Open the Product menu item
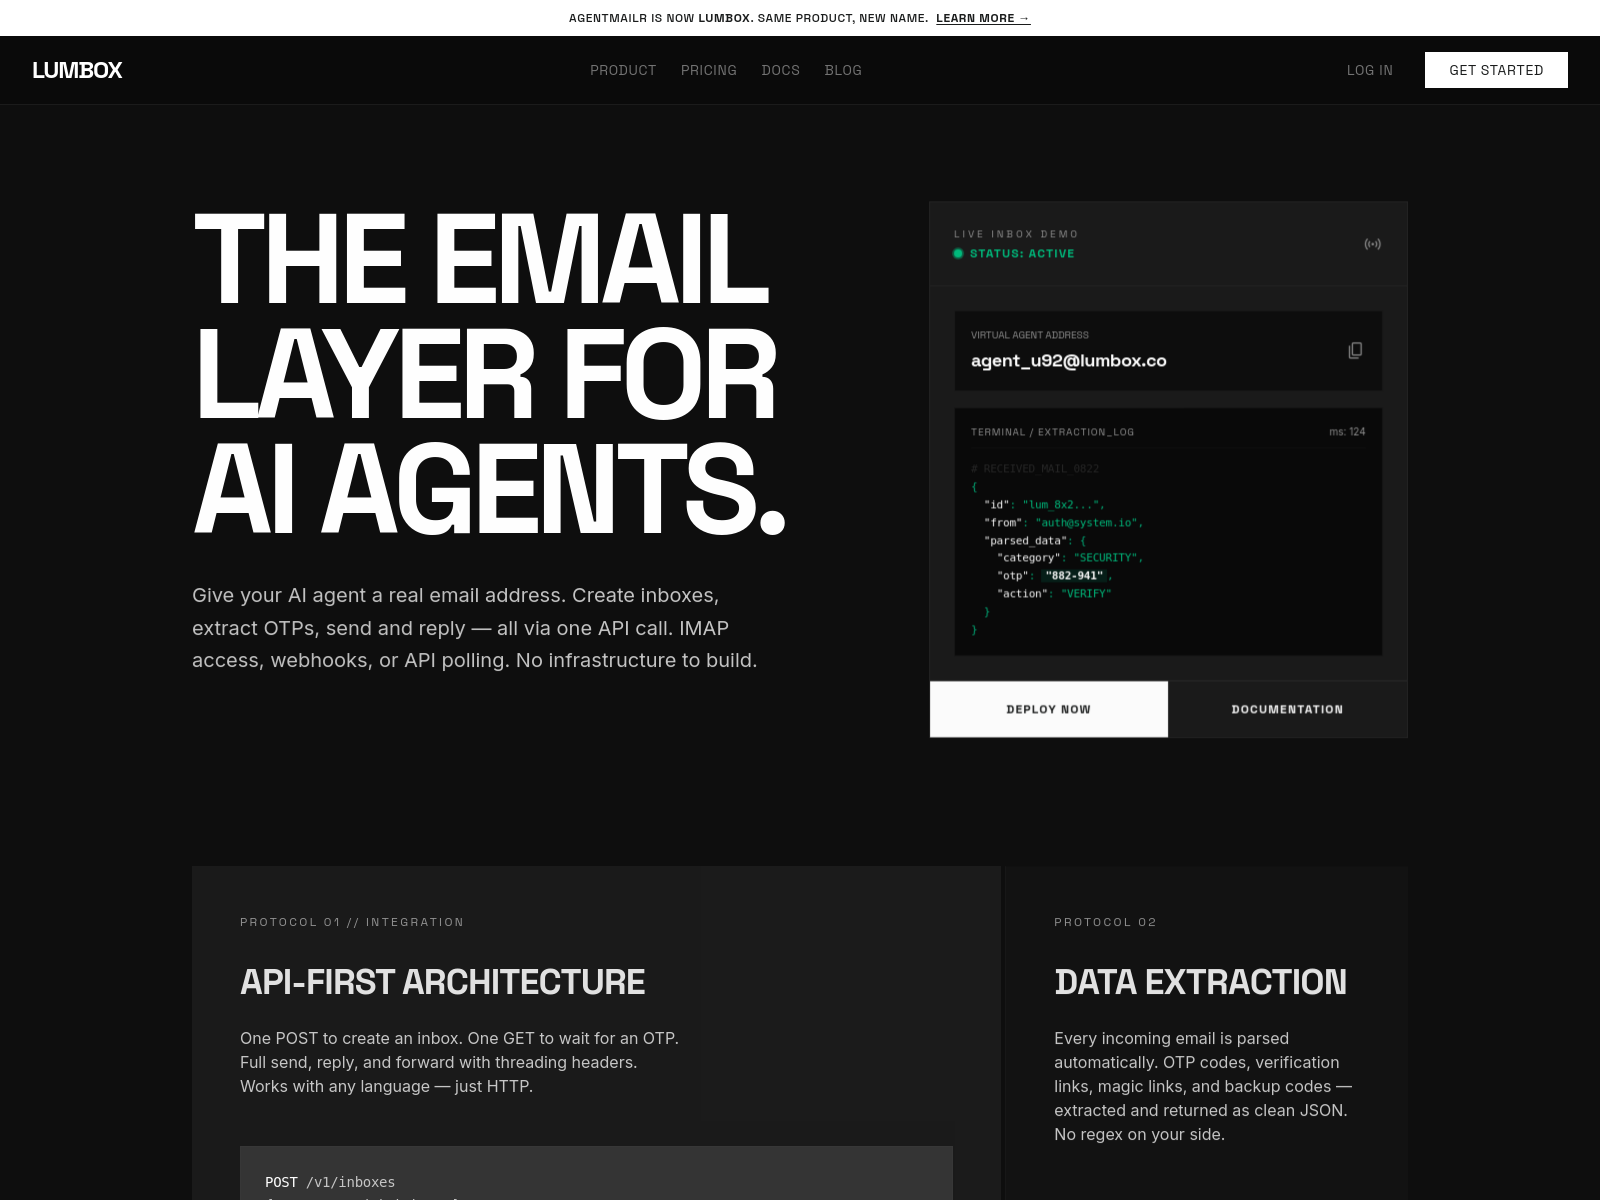This screenshot has width=1600, height=1200. (x=623, y=70)
